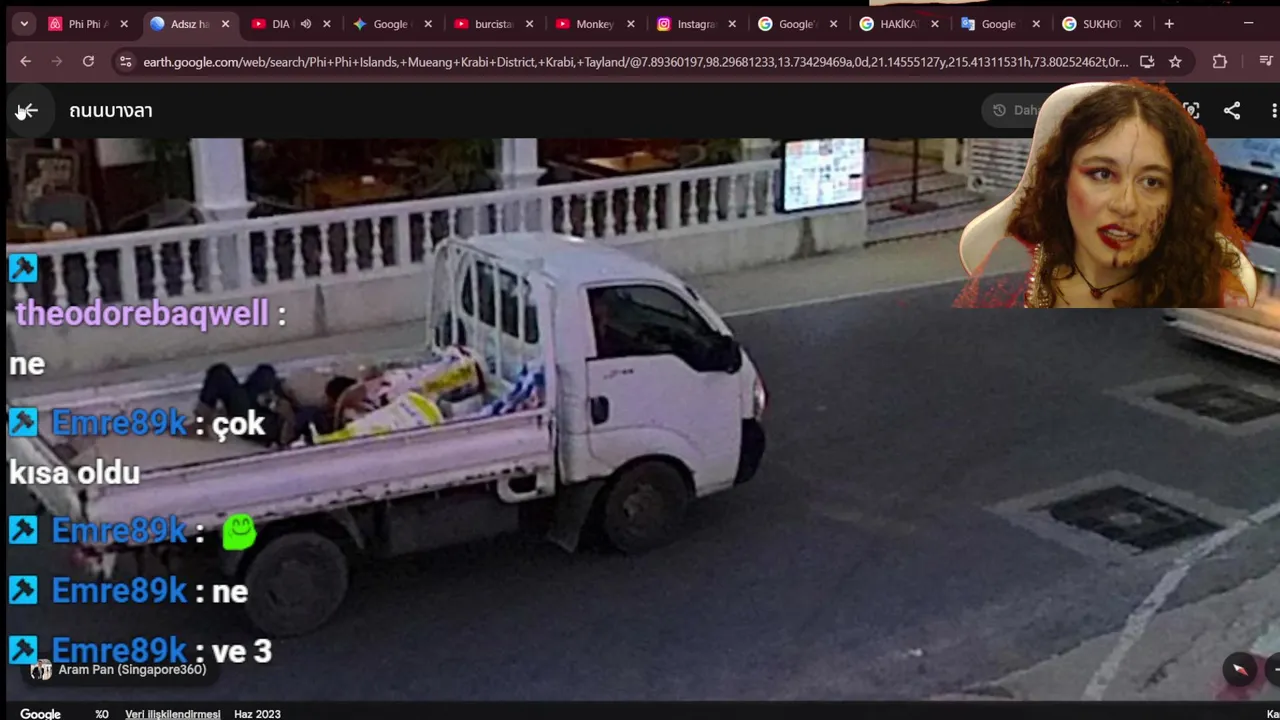Click the Haz 2023 date text
Image resolution: width=1280 pixels, height=720 pixels.
(257, 714)
